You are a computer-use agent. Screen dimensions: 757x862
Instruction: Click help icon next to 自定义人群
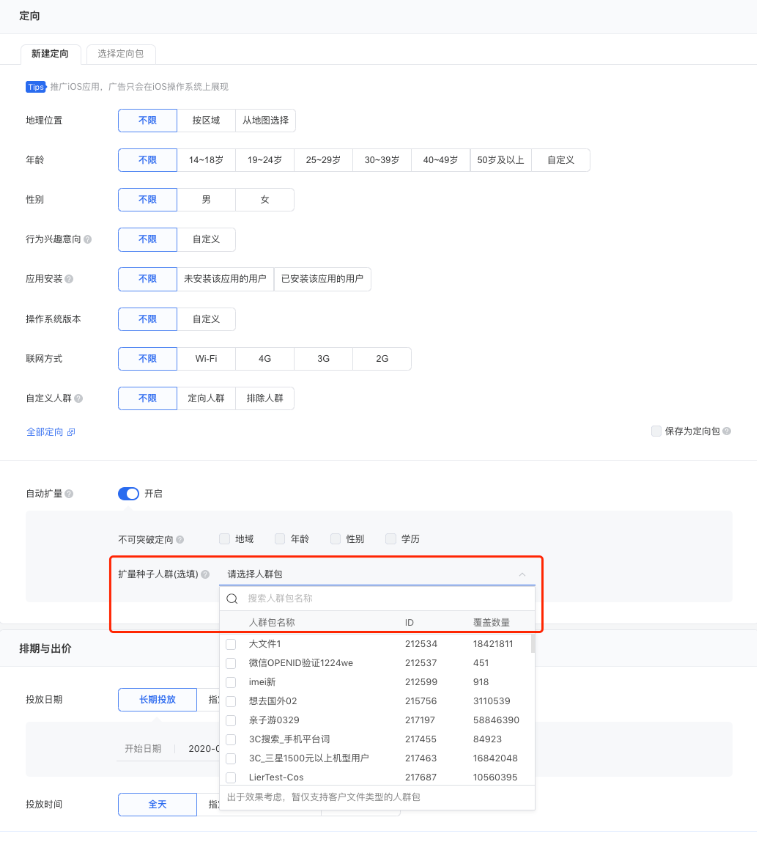click(x=79, y=399)
